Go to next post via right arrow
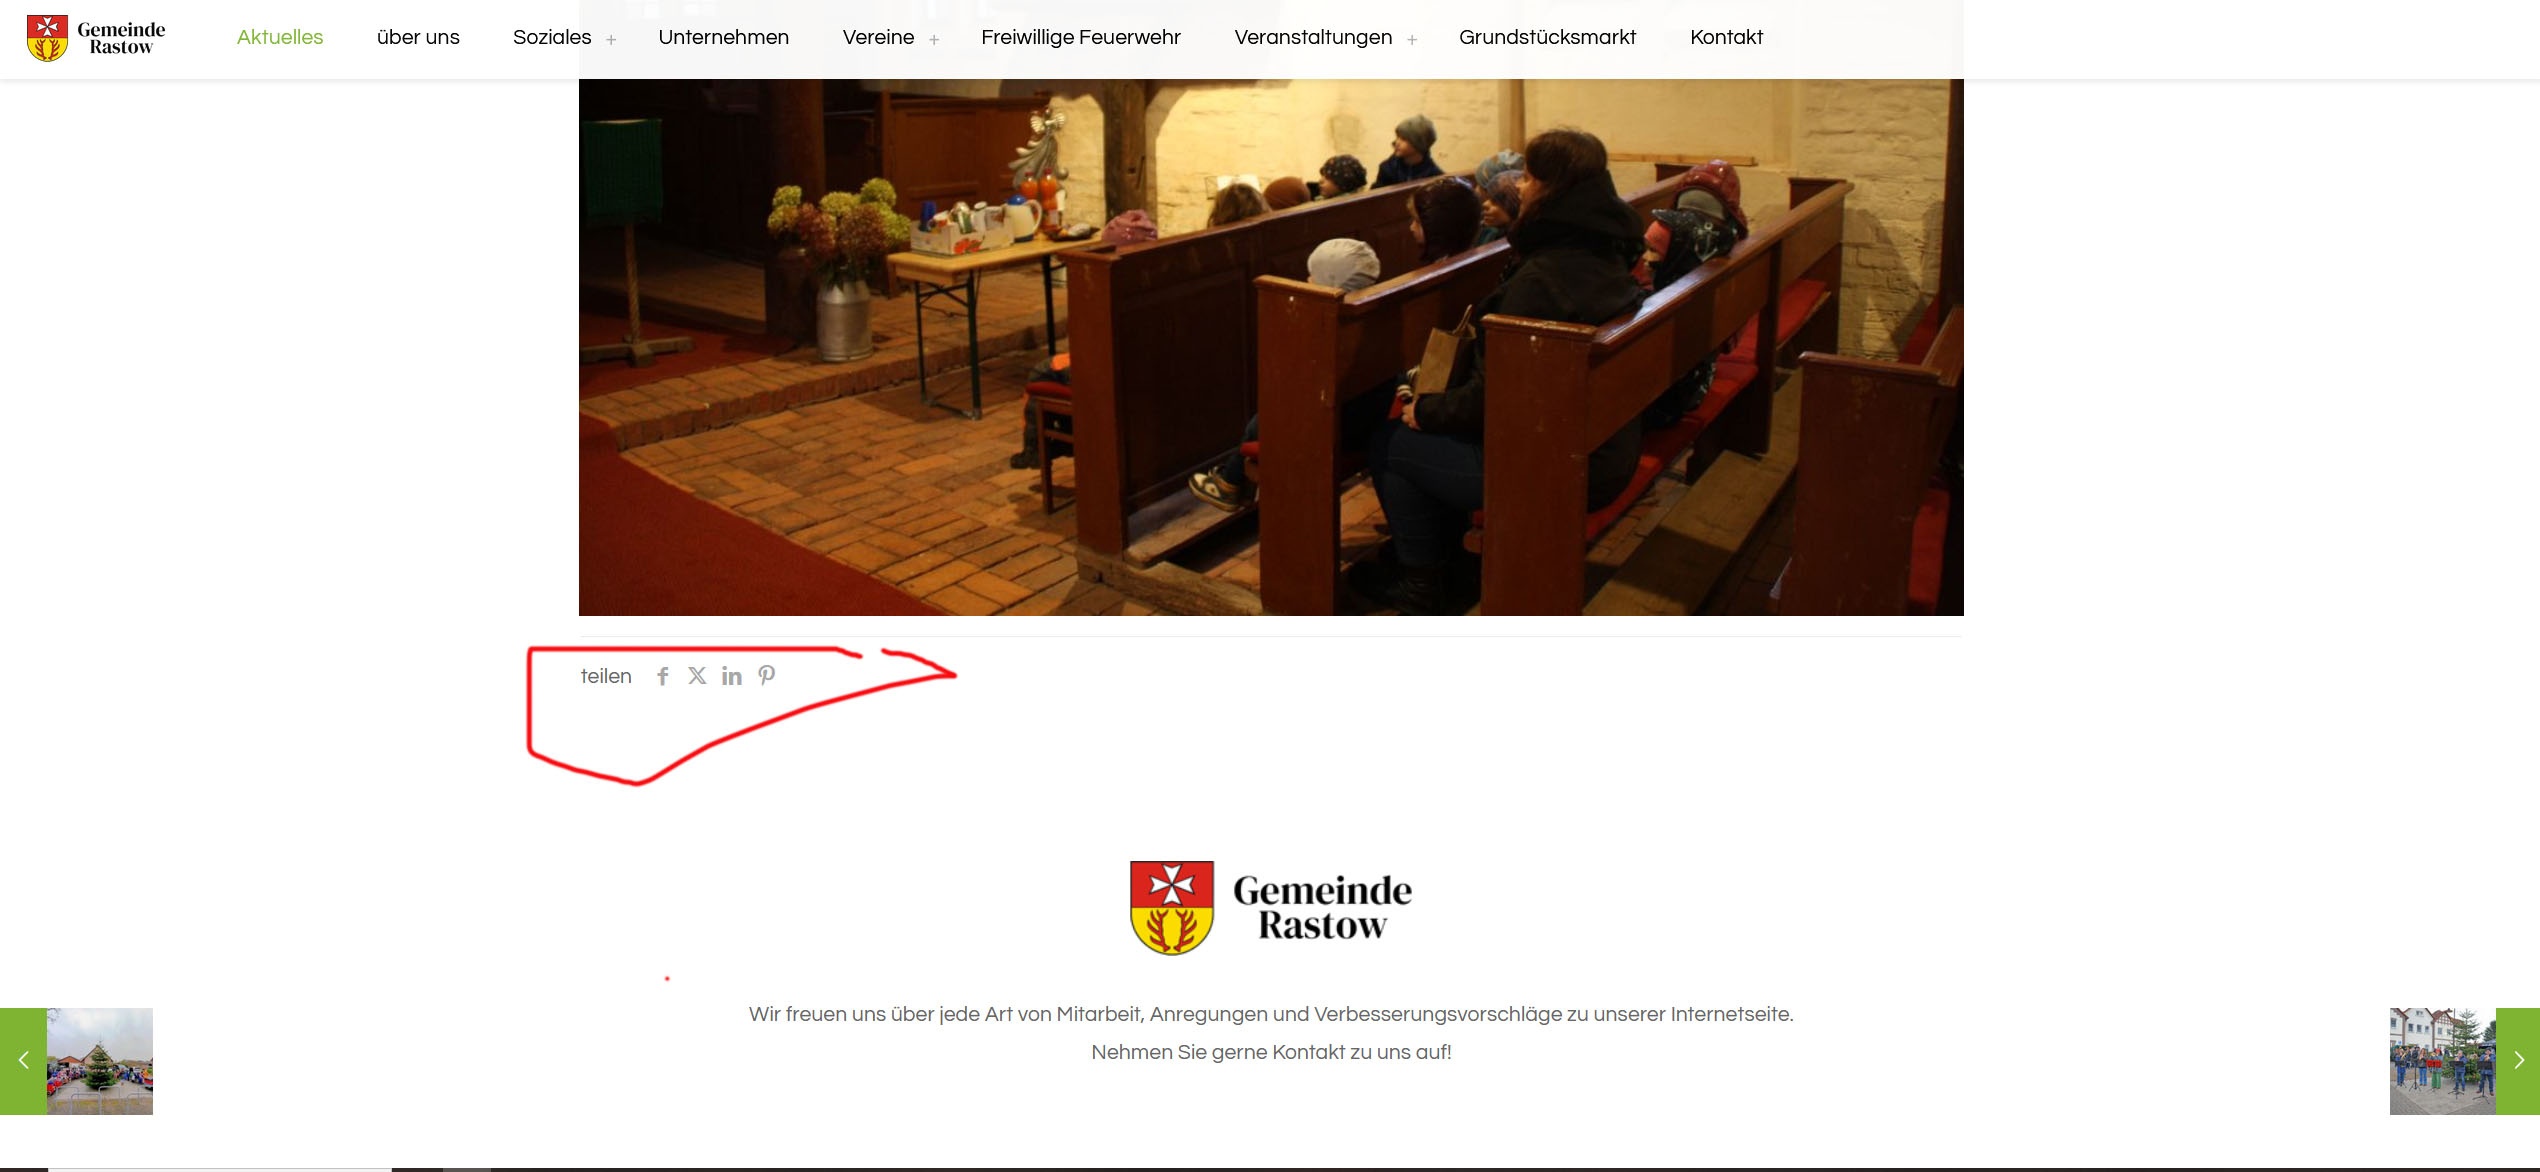This screenshot has height=1172, width=2540. click(x=2518, y=1061)
